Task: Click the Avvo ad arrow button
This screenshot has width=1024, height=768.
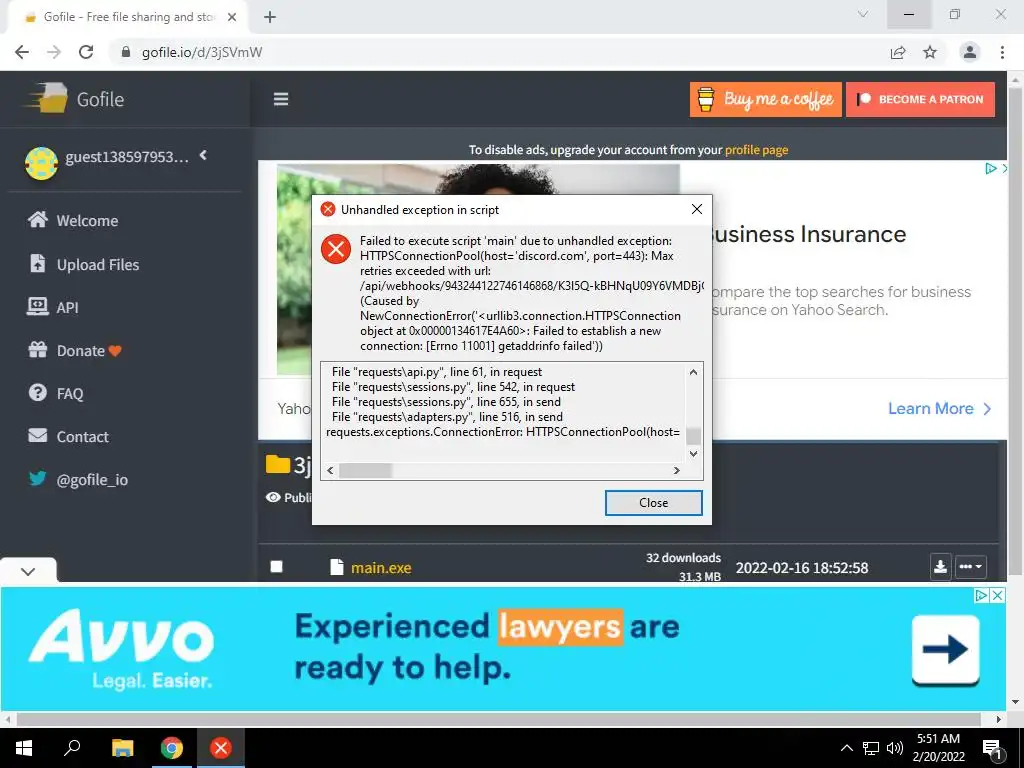Action: point(945,649)
